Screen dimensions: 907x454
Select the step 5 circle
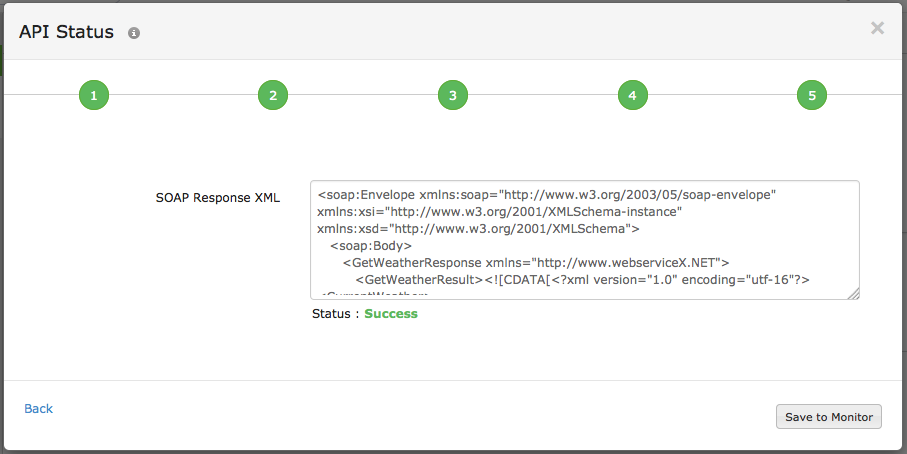tap(812, 95)
